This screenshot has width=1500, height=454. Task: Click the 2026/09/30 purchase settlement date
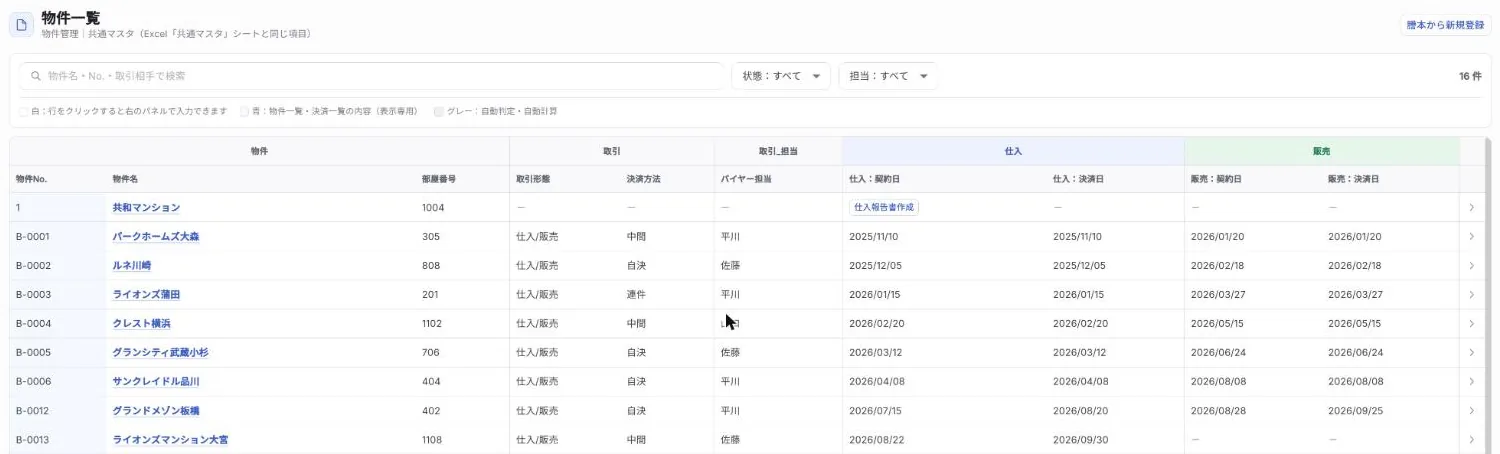pos(1080,440)
